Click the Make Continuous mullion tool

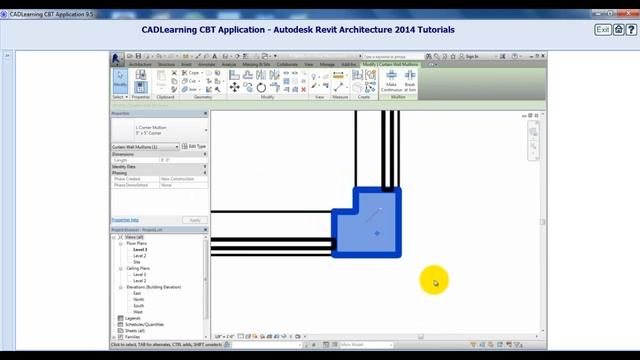tap(391, 81)
